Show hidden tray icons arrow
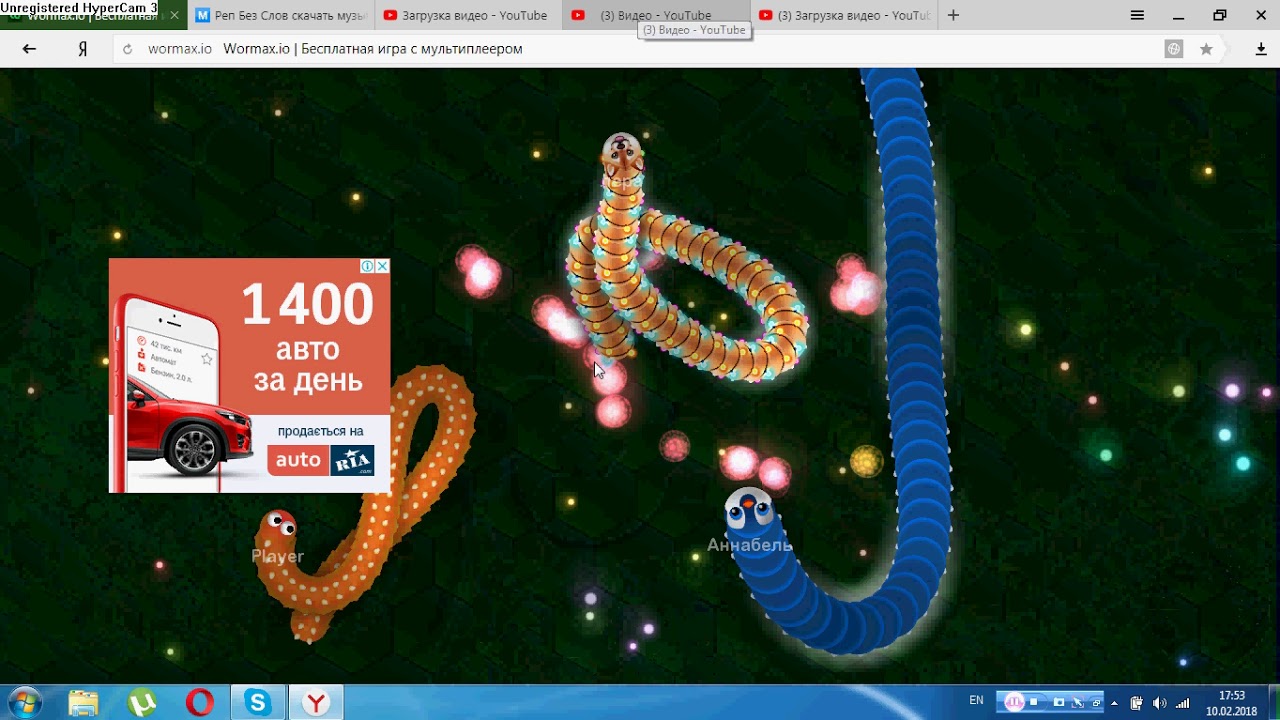1280x720 pixels. [1114, 702]
